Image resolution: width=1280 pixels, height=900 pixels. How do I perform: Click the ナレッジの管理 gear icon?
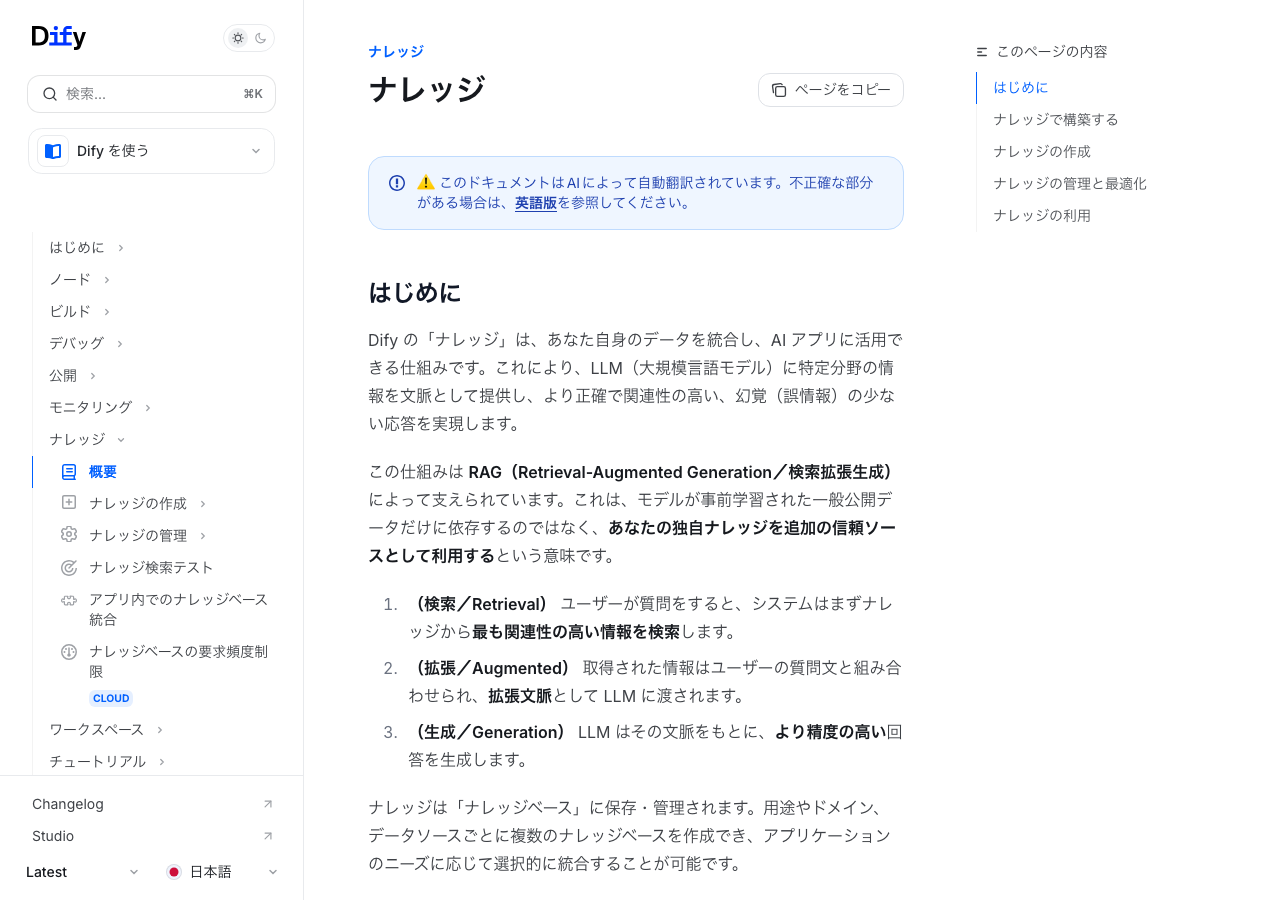coord(69,535)
